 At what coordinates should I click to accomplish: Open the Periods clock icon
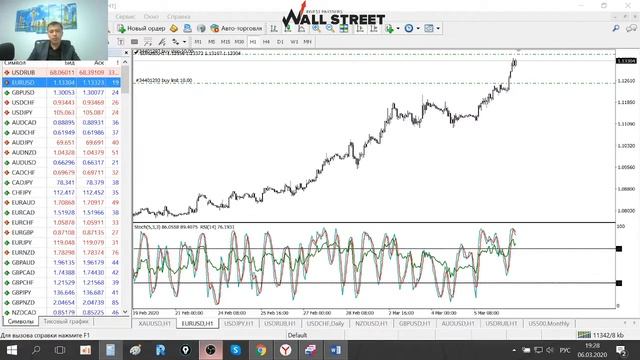click(409, 28)
